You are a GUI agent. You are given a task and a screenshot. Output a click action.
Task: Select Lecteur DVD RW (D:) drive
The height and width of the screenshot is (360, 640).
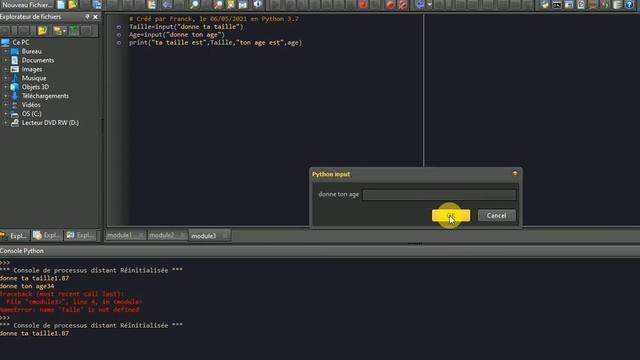pyautogui.click(x=50, y=123)
